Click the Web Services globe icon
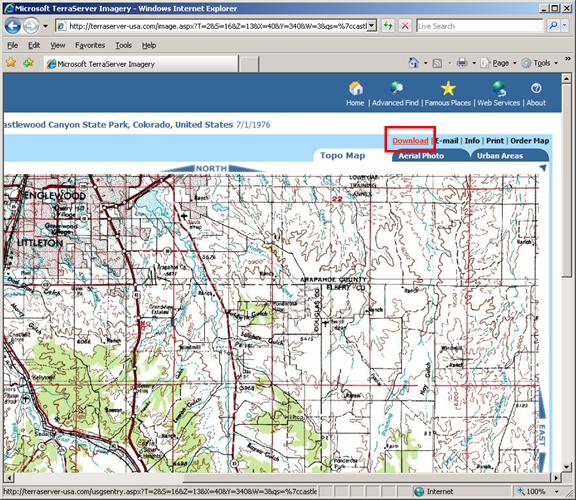This screenshot has height=500, width=576. coord(499,89)
